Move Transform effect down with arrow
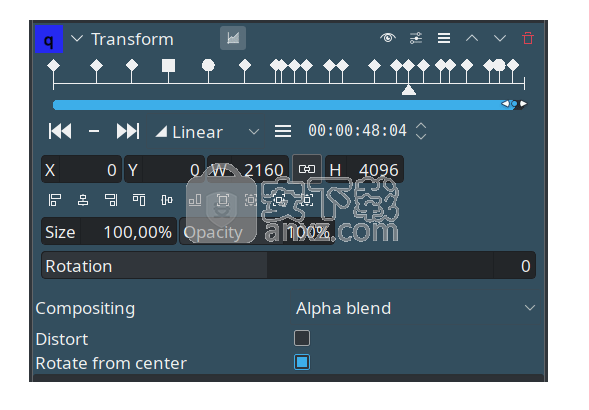Viewport: 589px width, 410px height. pos(500,38)
